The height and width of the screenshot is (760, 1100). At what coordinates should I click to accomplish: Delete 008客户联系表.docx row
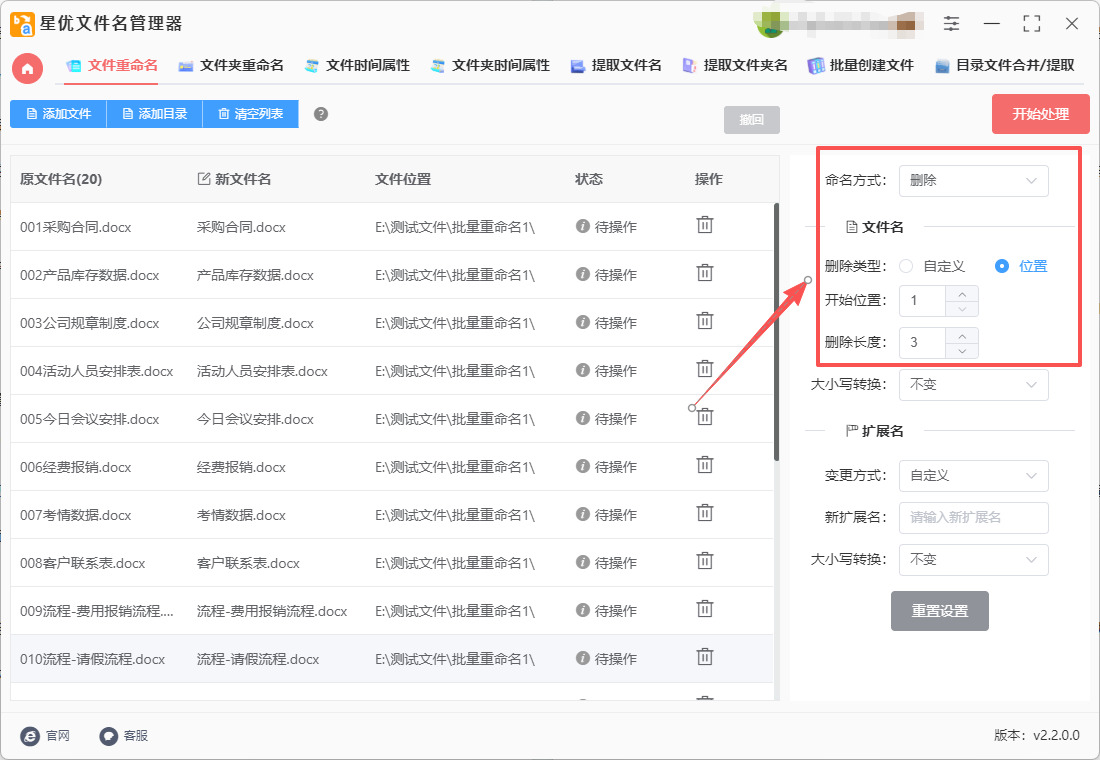tap(704, 561)
